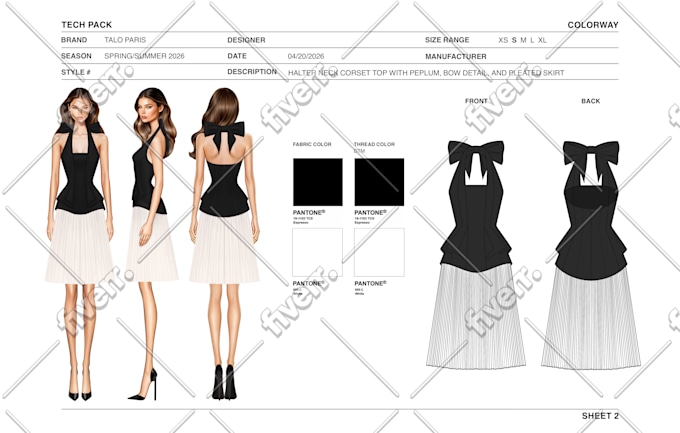
Task: Click the "THREAD COLOR" label
Action: (374, 144)
